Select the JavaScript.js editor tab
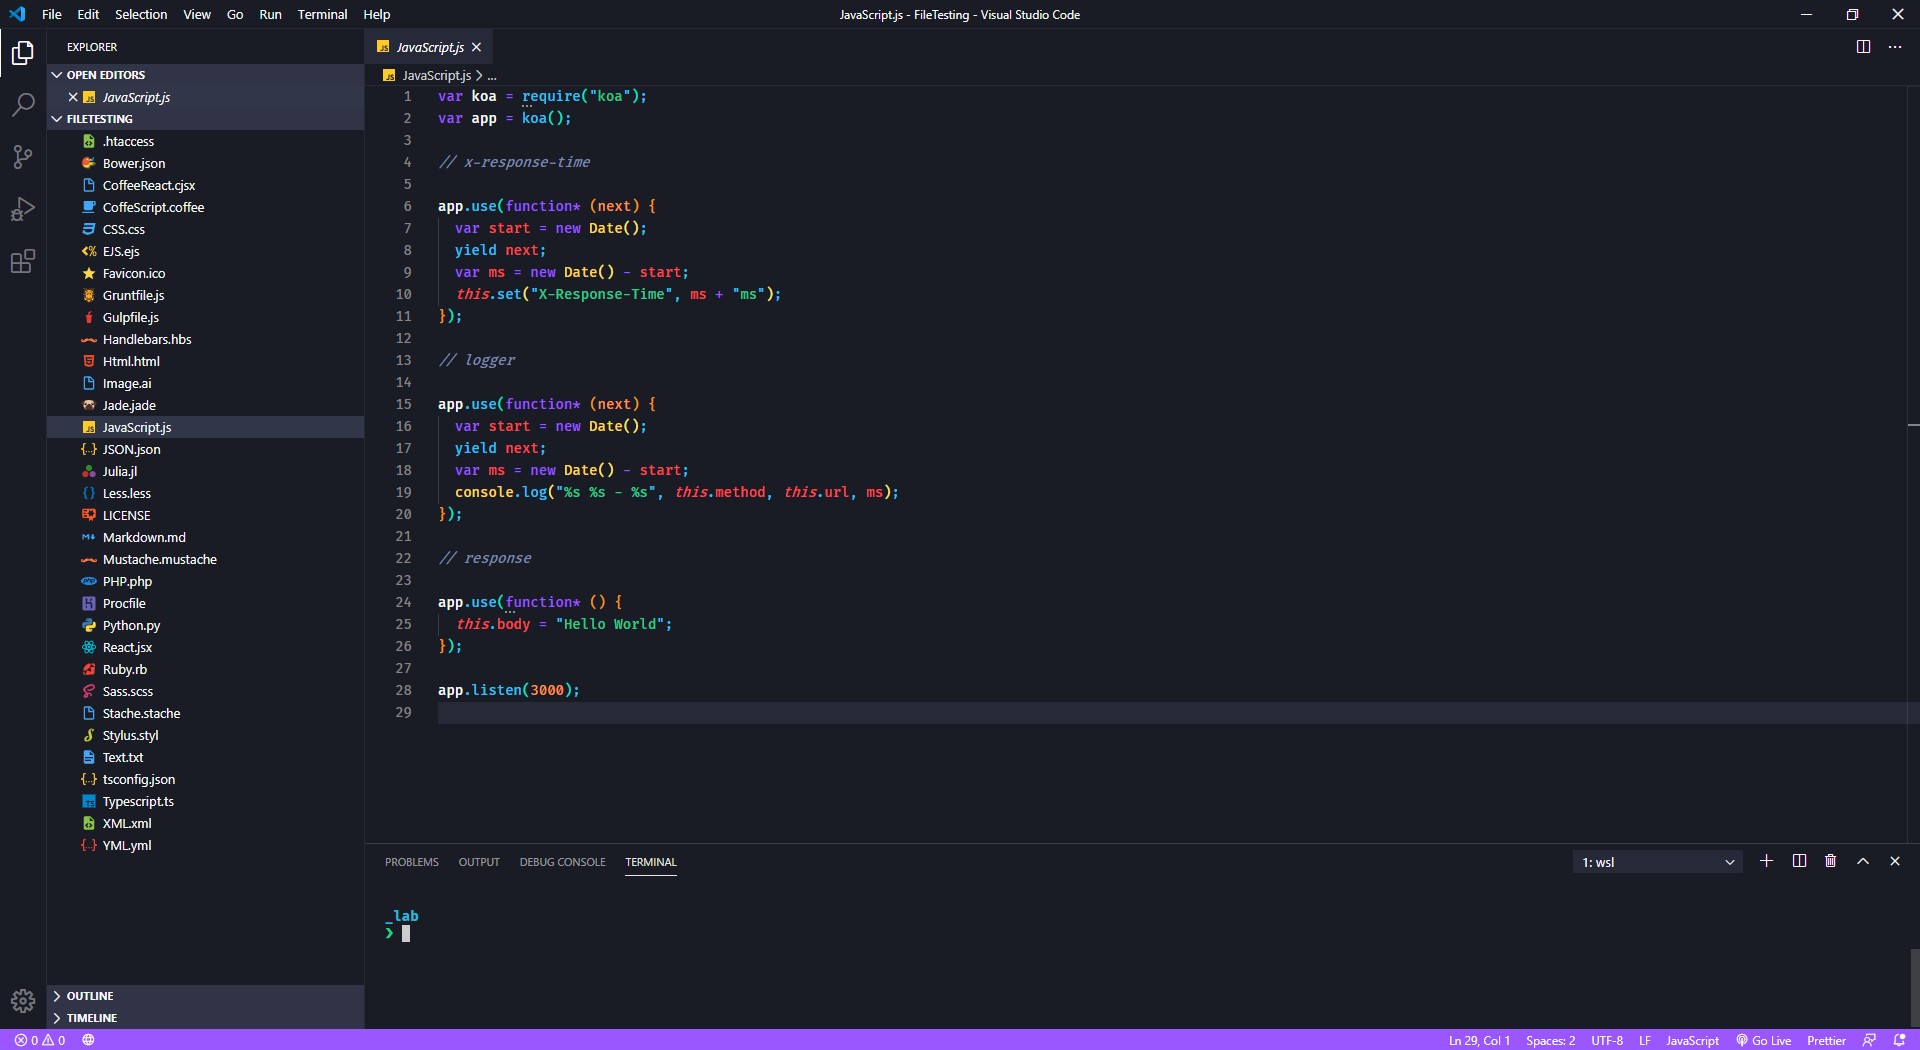 [x=429, y=47]
